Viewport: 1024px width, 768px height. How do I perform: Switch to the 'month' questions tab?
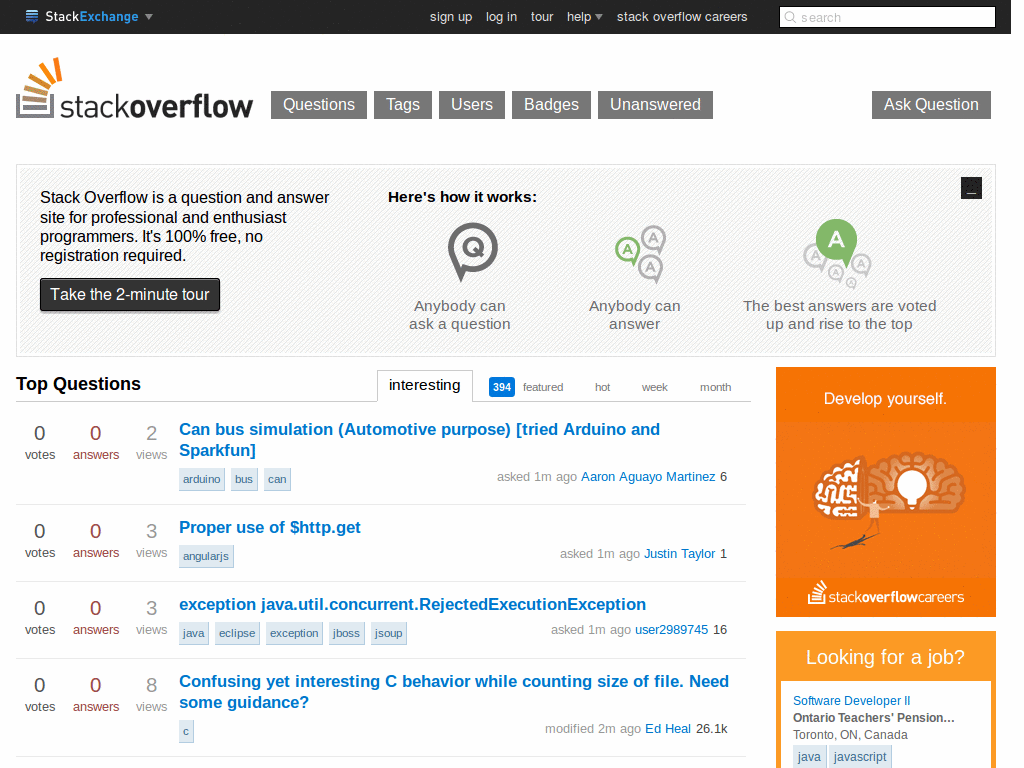pos(716,387)
